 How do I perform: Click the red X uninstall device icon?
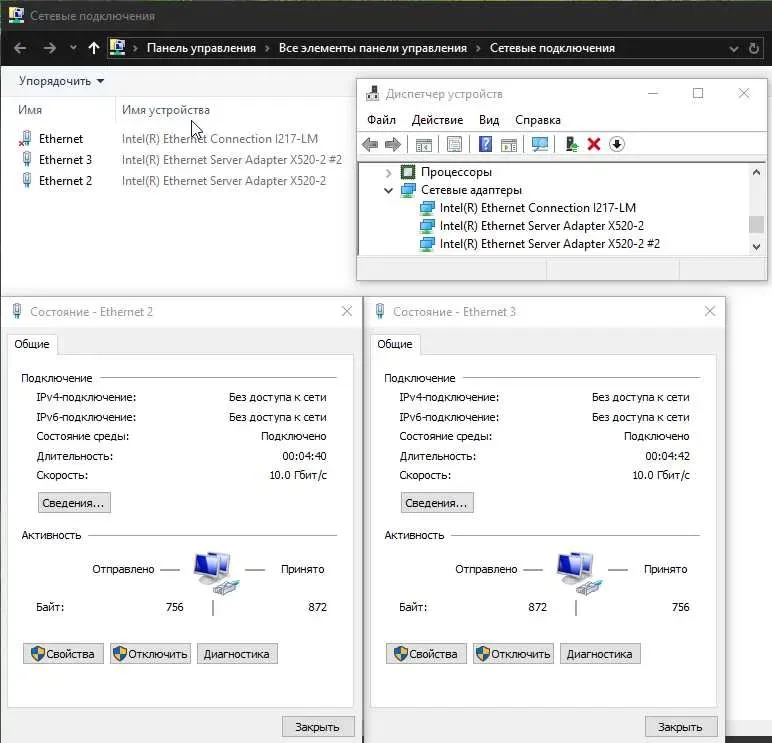click(x=594, y=144)
